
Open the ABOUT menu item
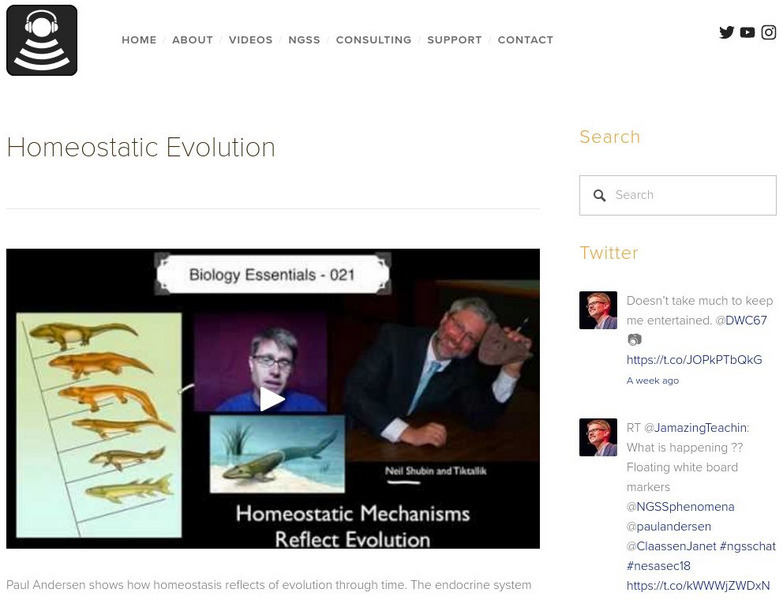point(192,40)
